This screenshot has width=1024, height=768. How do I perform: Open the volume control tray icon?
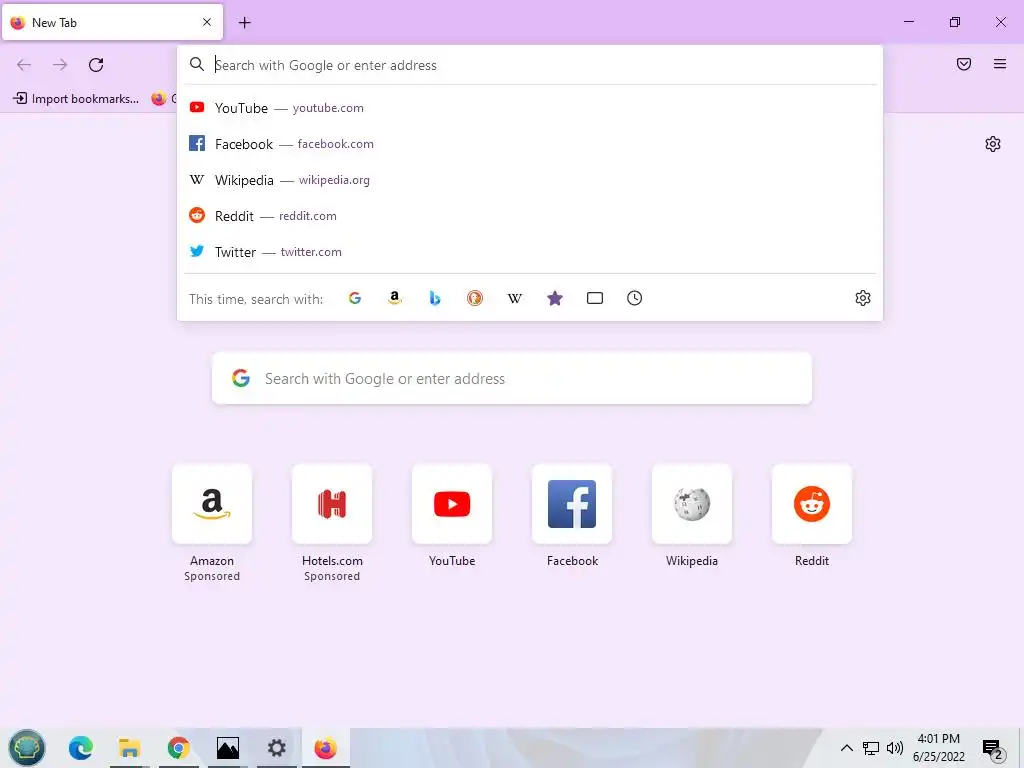[x=895, y=748]
